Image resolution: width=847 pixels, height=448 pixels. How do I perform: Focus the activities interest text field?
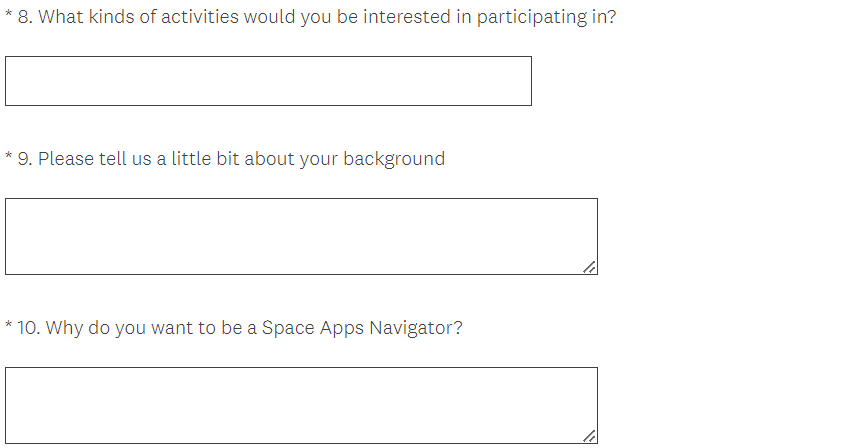point(268,81)
